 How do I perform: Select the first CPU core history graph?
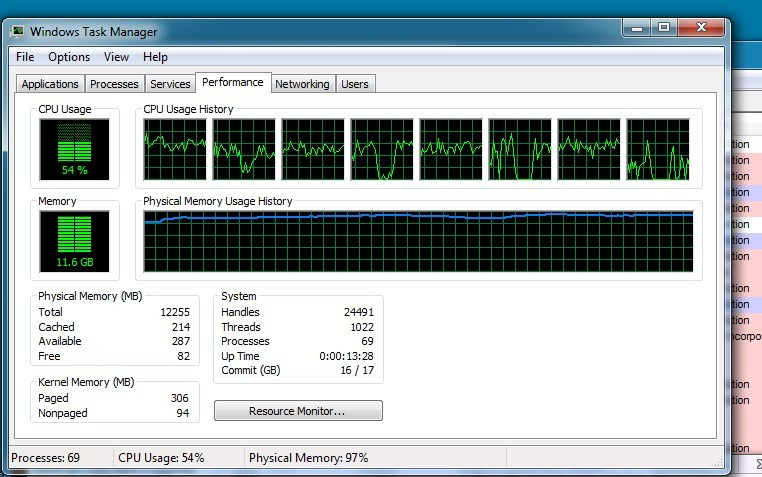pos(175,149)
